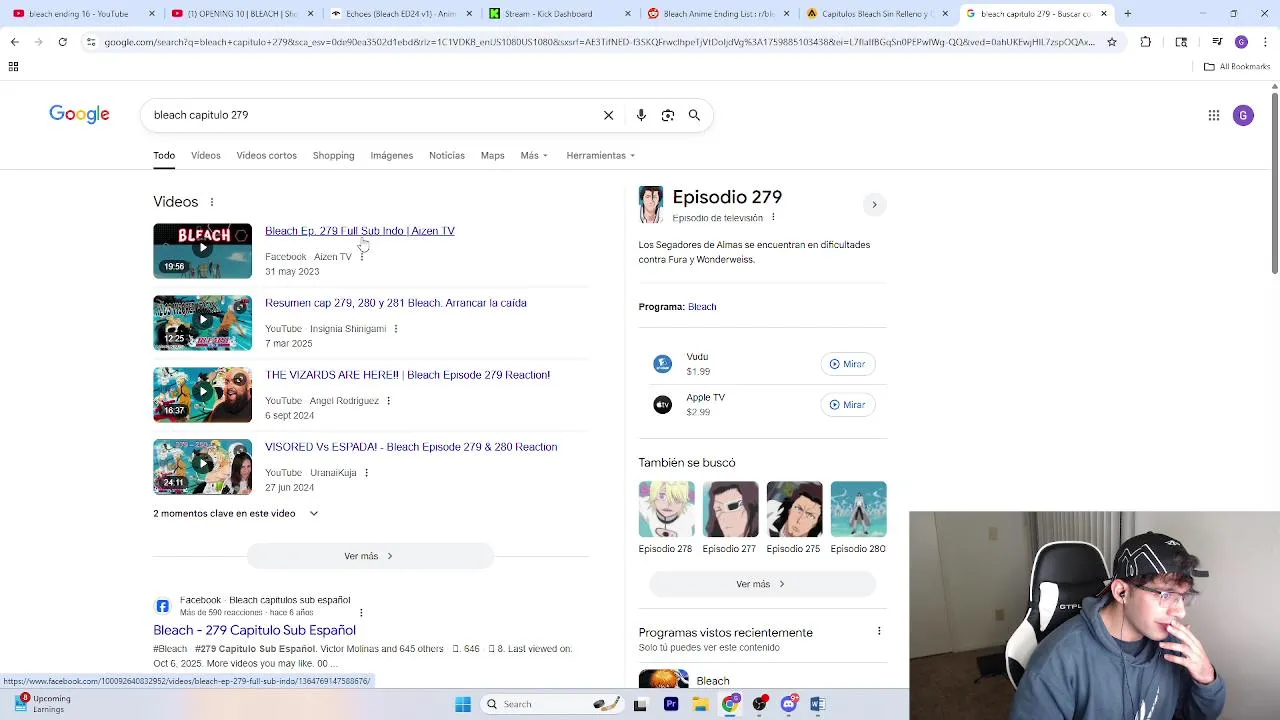Screen dimensions: 1280x720
Task: Go back in browser history
Action: point(14,42)
